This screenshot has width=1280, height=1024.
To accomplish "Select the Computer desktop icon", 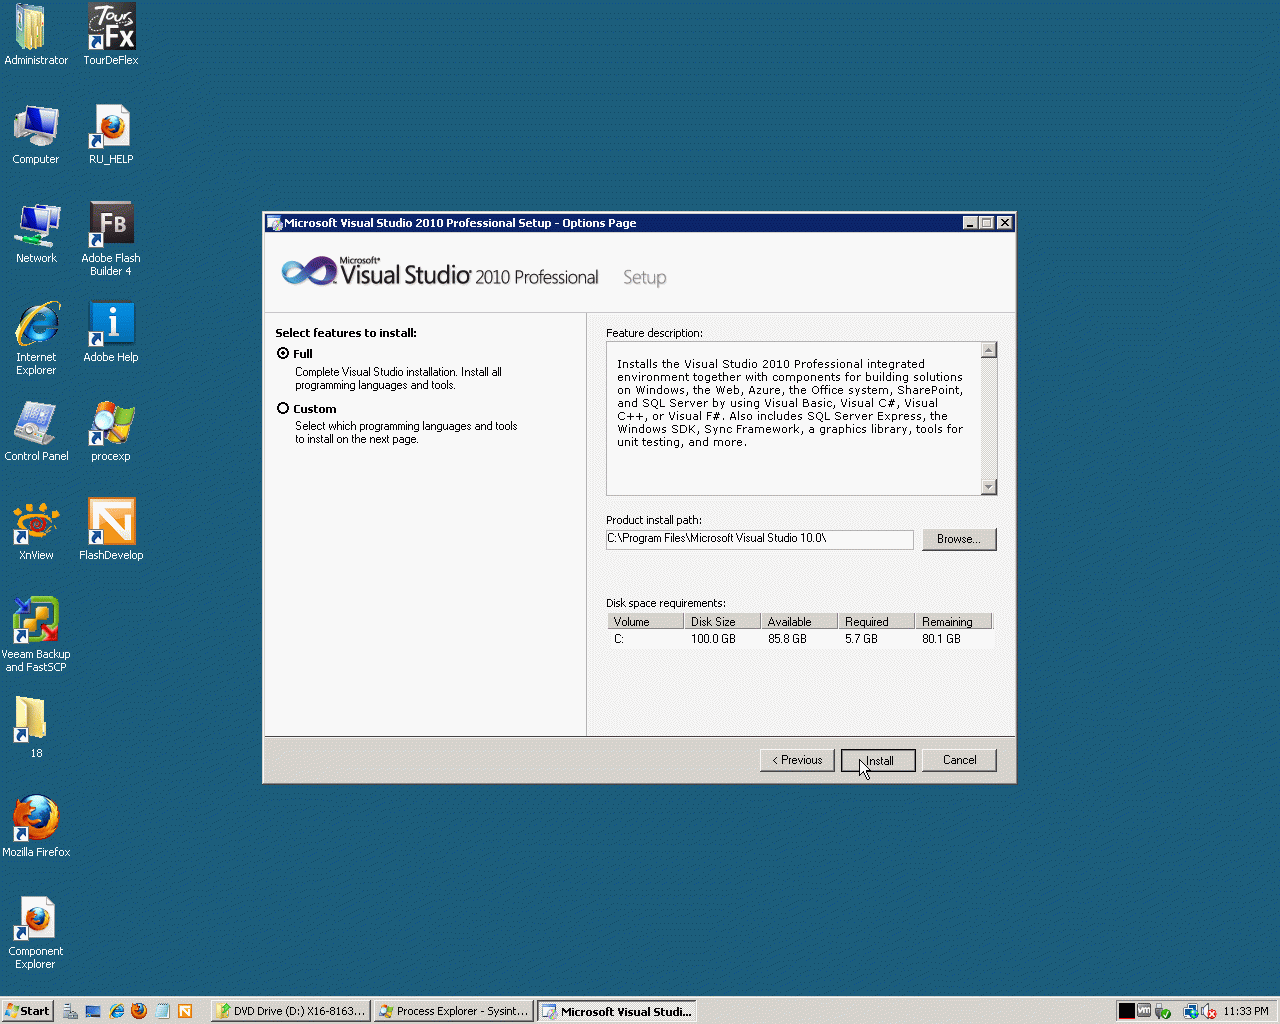I will pyautogui.click(x=36, y=134).
